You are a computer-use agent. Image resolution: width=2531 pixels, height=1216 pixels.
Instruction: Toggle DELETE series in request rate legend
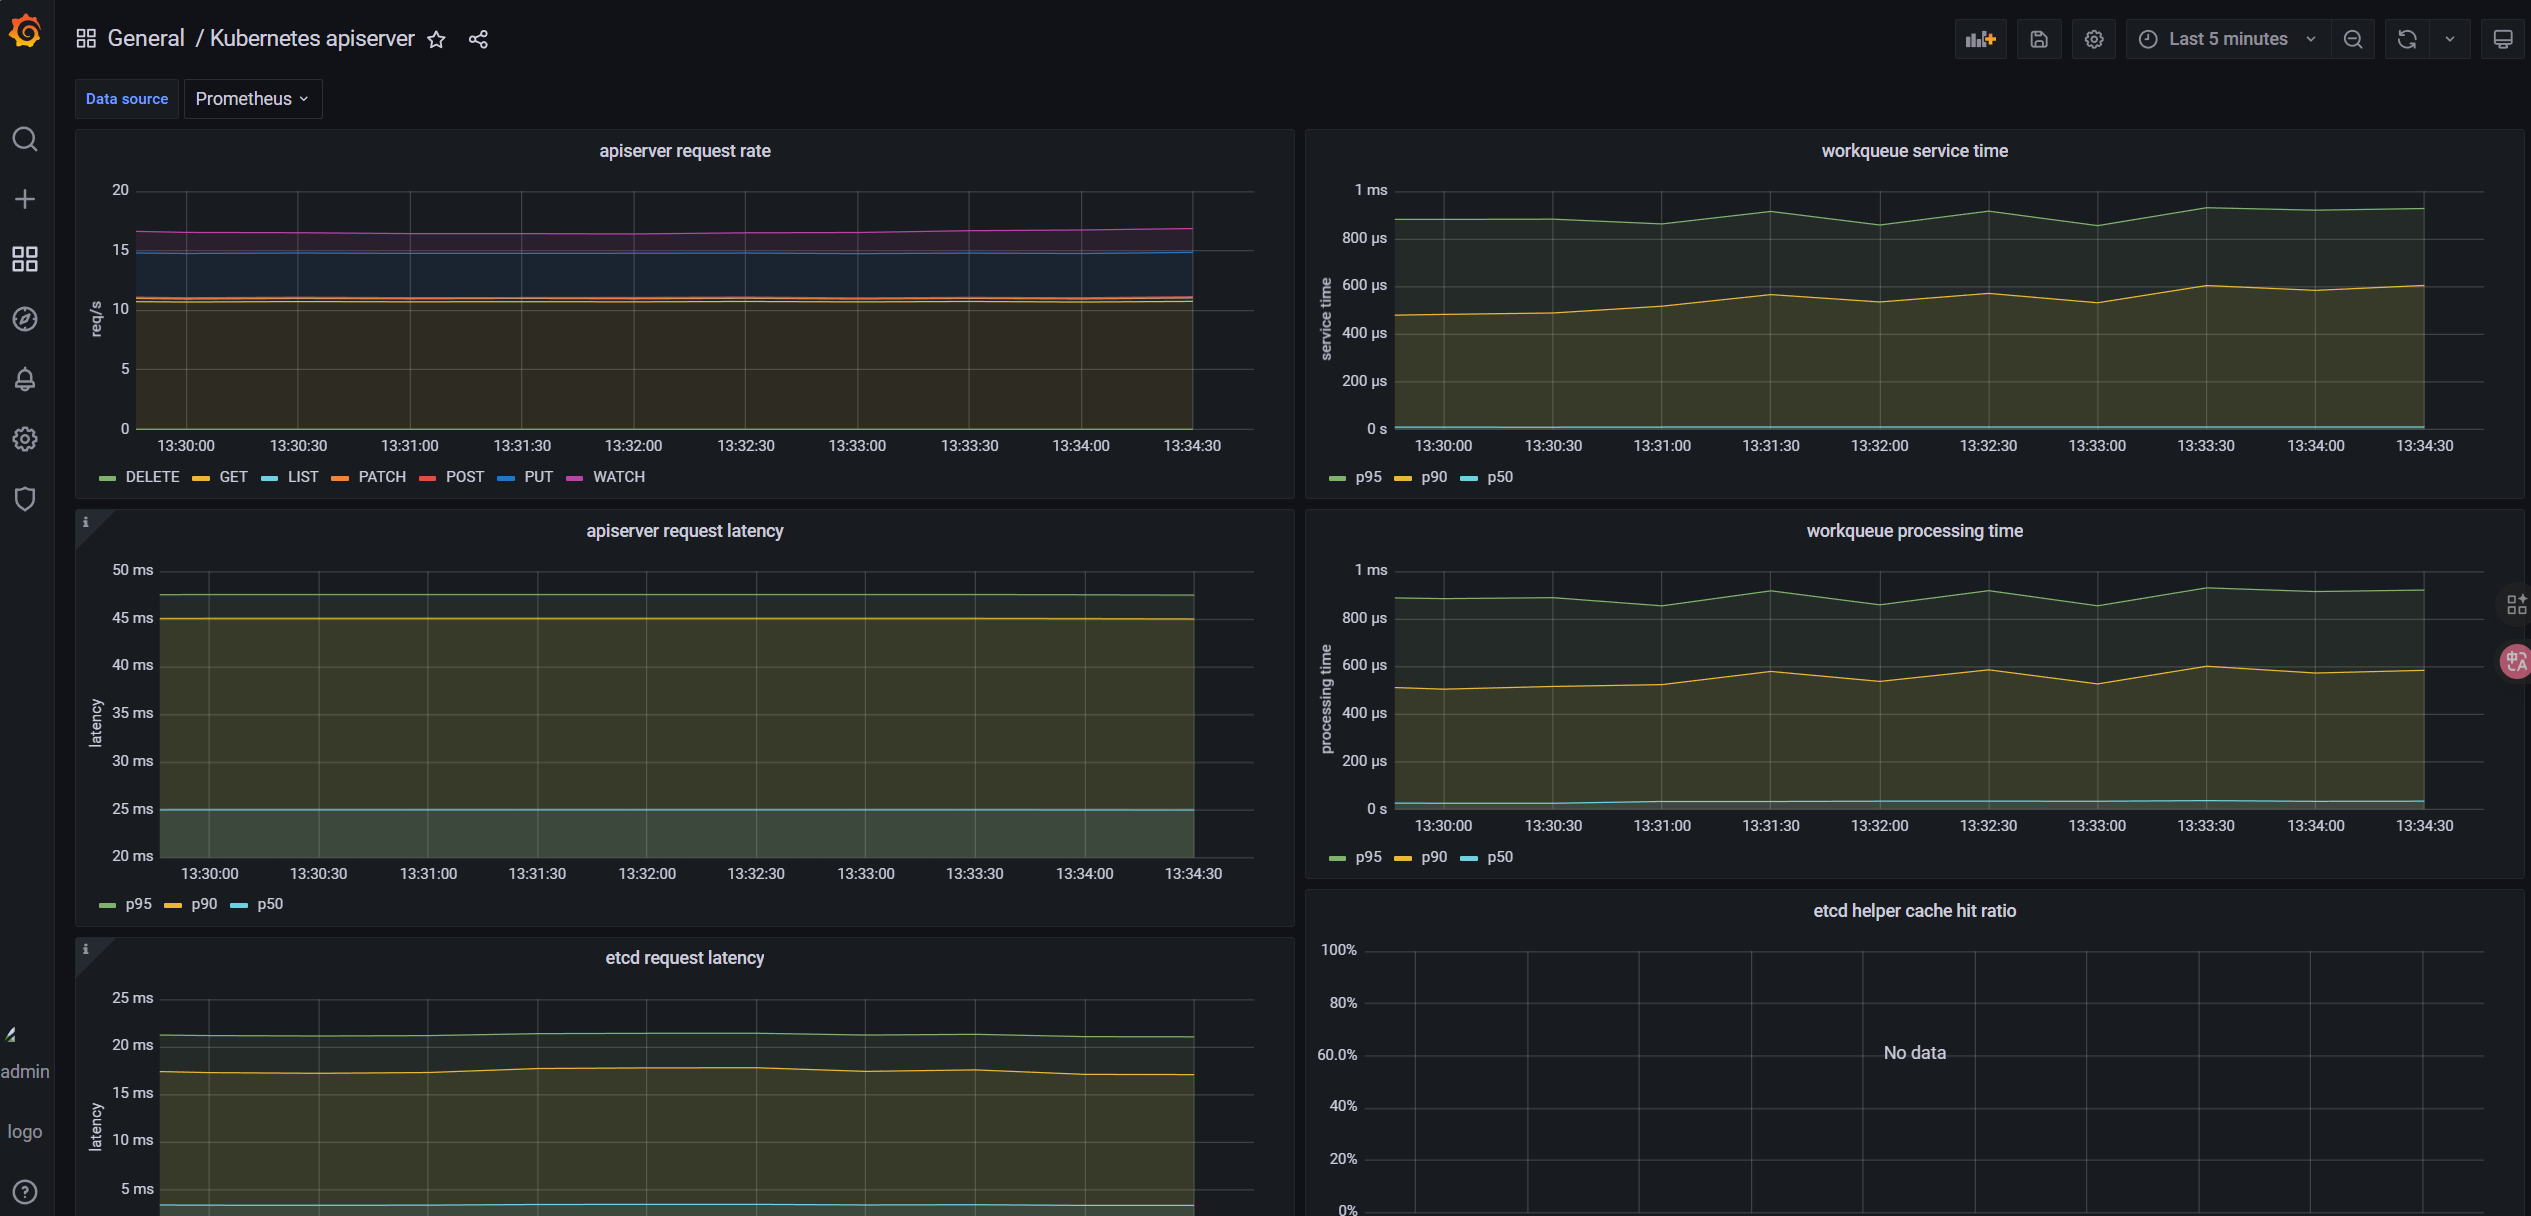pyautogui.click(x=152, y=477)
